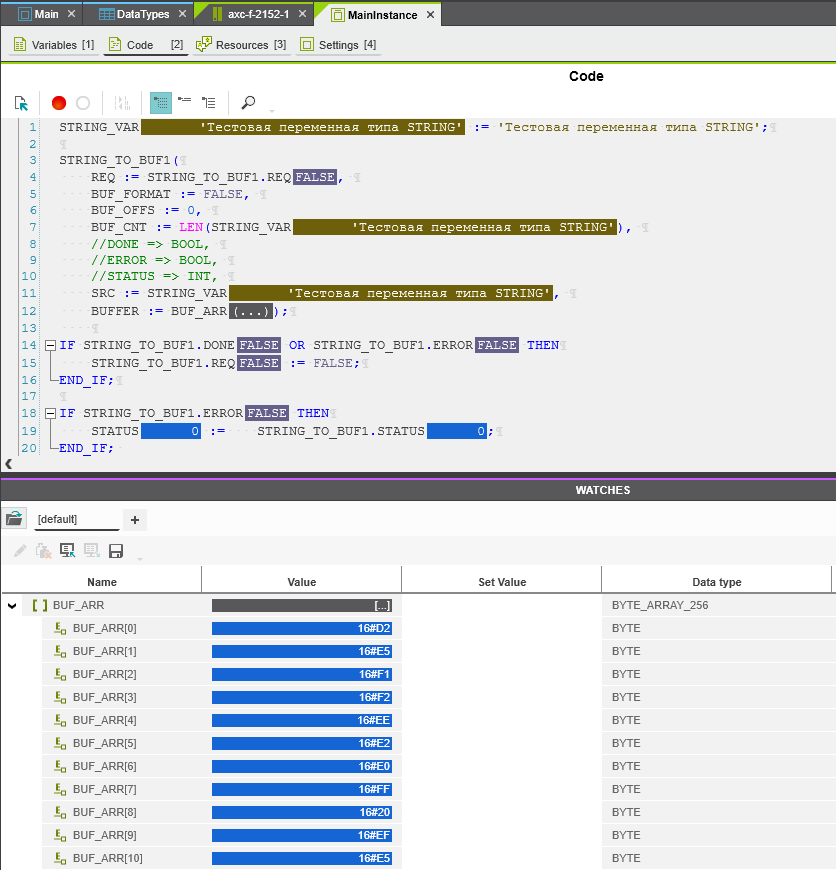Viewport: 836px width, 870px height.
Task: Open the Resources section
Action: tap(241, 45)
